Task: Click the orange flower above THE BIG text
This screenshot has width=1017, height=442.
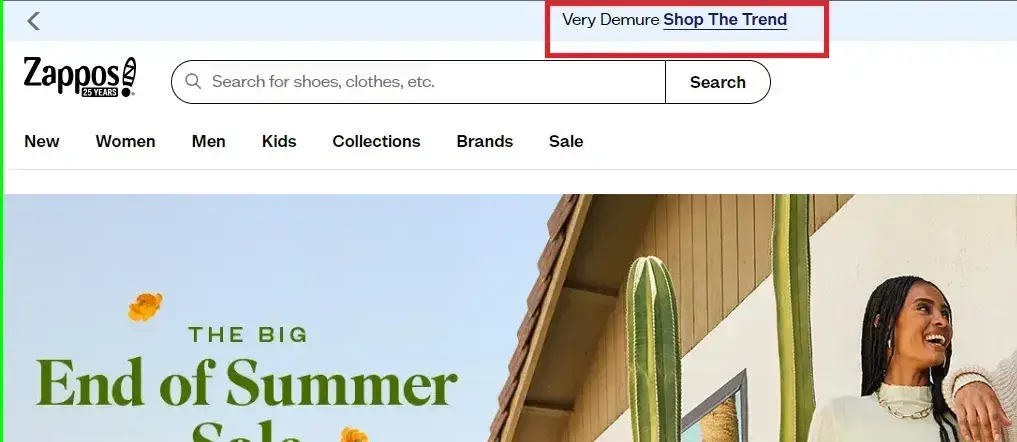Action: pyautogui.click(x=145, y=306)
